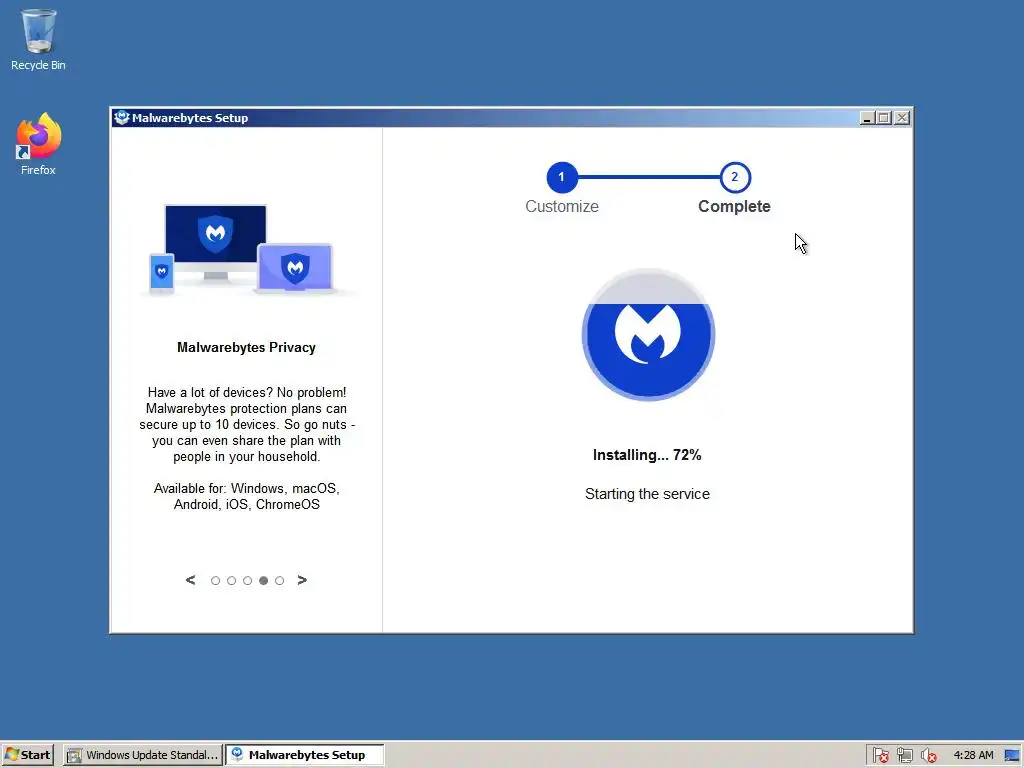
Task: Select the fourth filled carousel dot
Action: coord(263,581)
